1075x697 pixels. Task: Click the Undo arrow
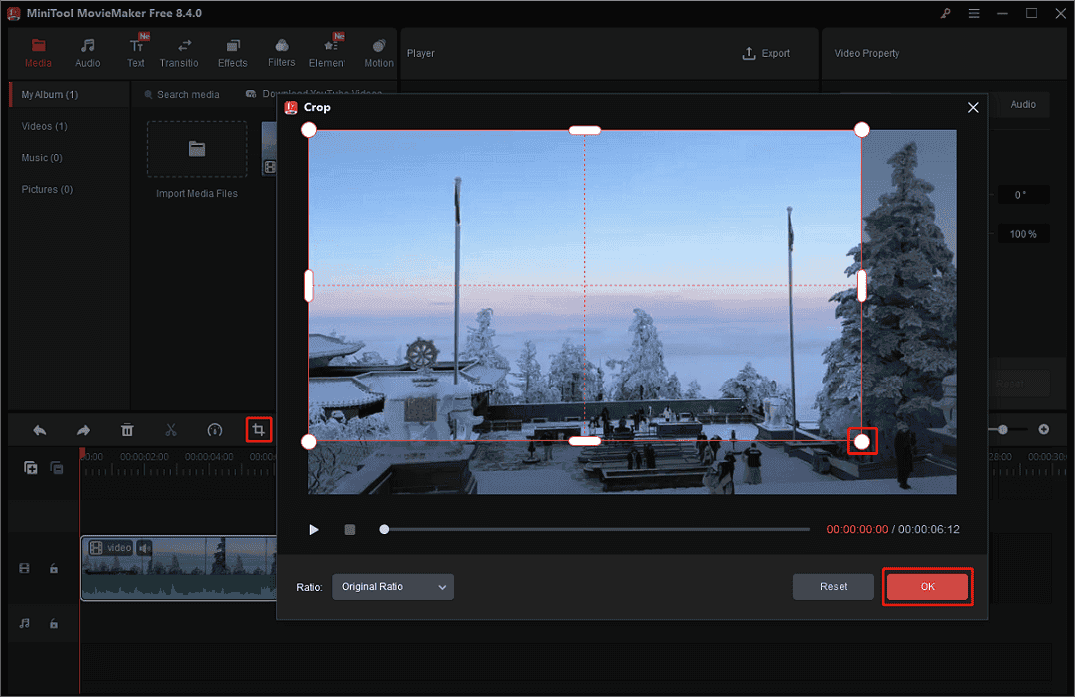point(39,429)
